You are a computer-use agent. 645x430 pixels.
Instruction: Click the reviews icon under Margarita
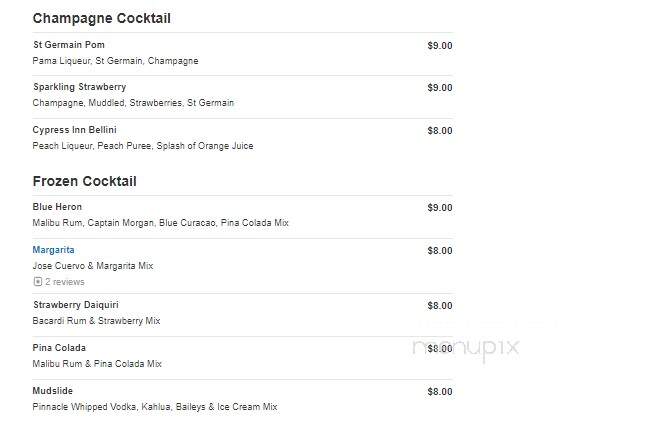click(38, 282)
